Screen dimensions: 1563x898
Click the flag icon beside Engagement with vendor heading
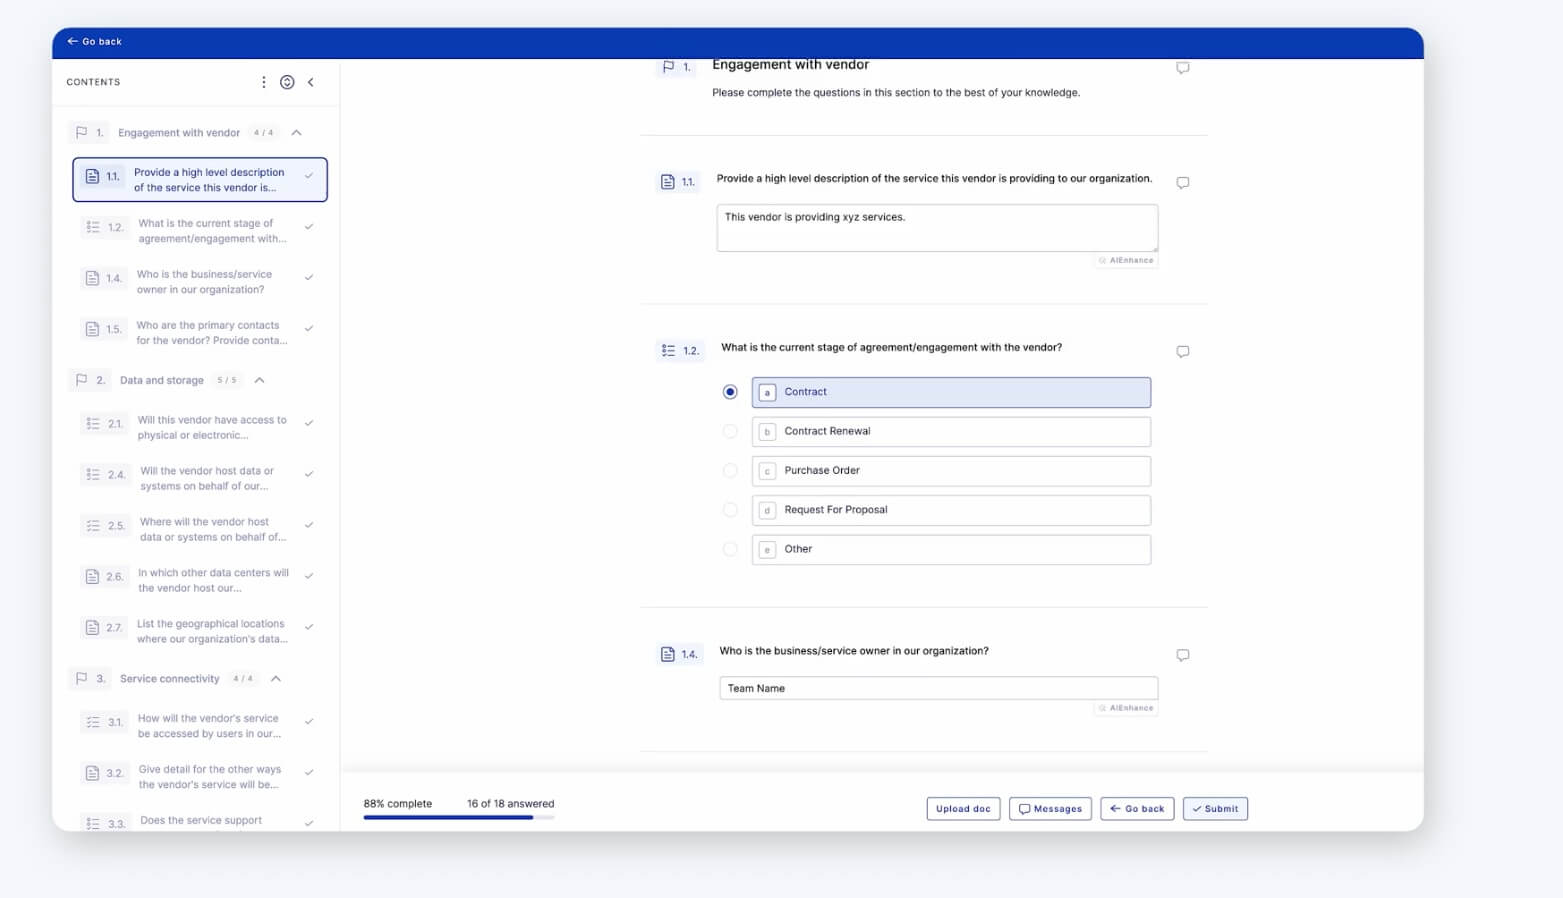[x=667, y=67]
